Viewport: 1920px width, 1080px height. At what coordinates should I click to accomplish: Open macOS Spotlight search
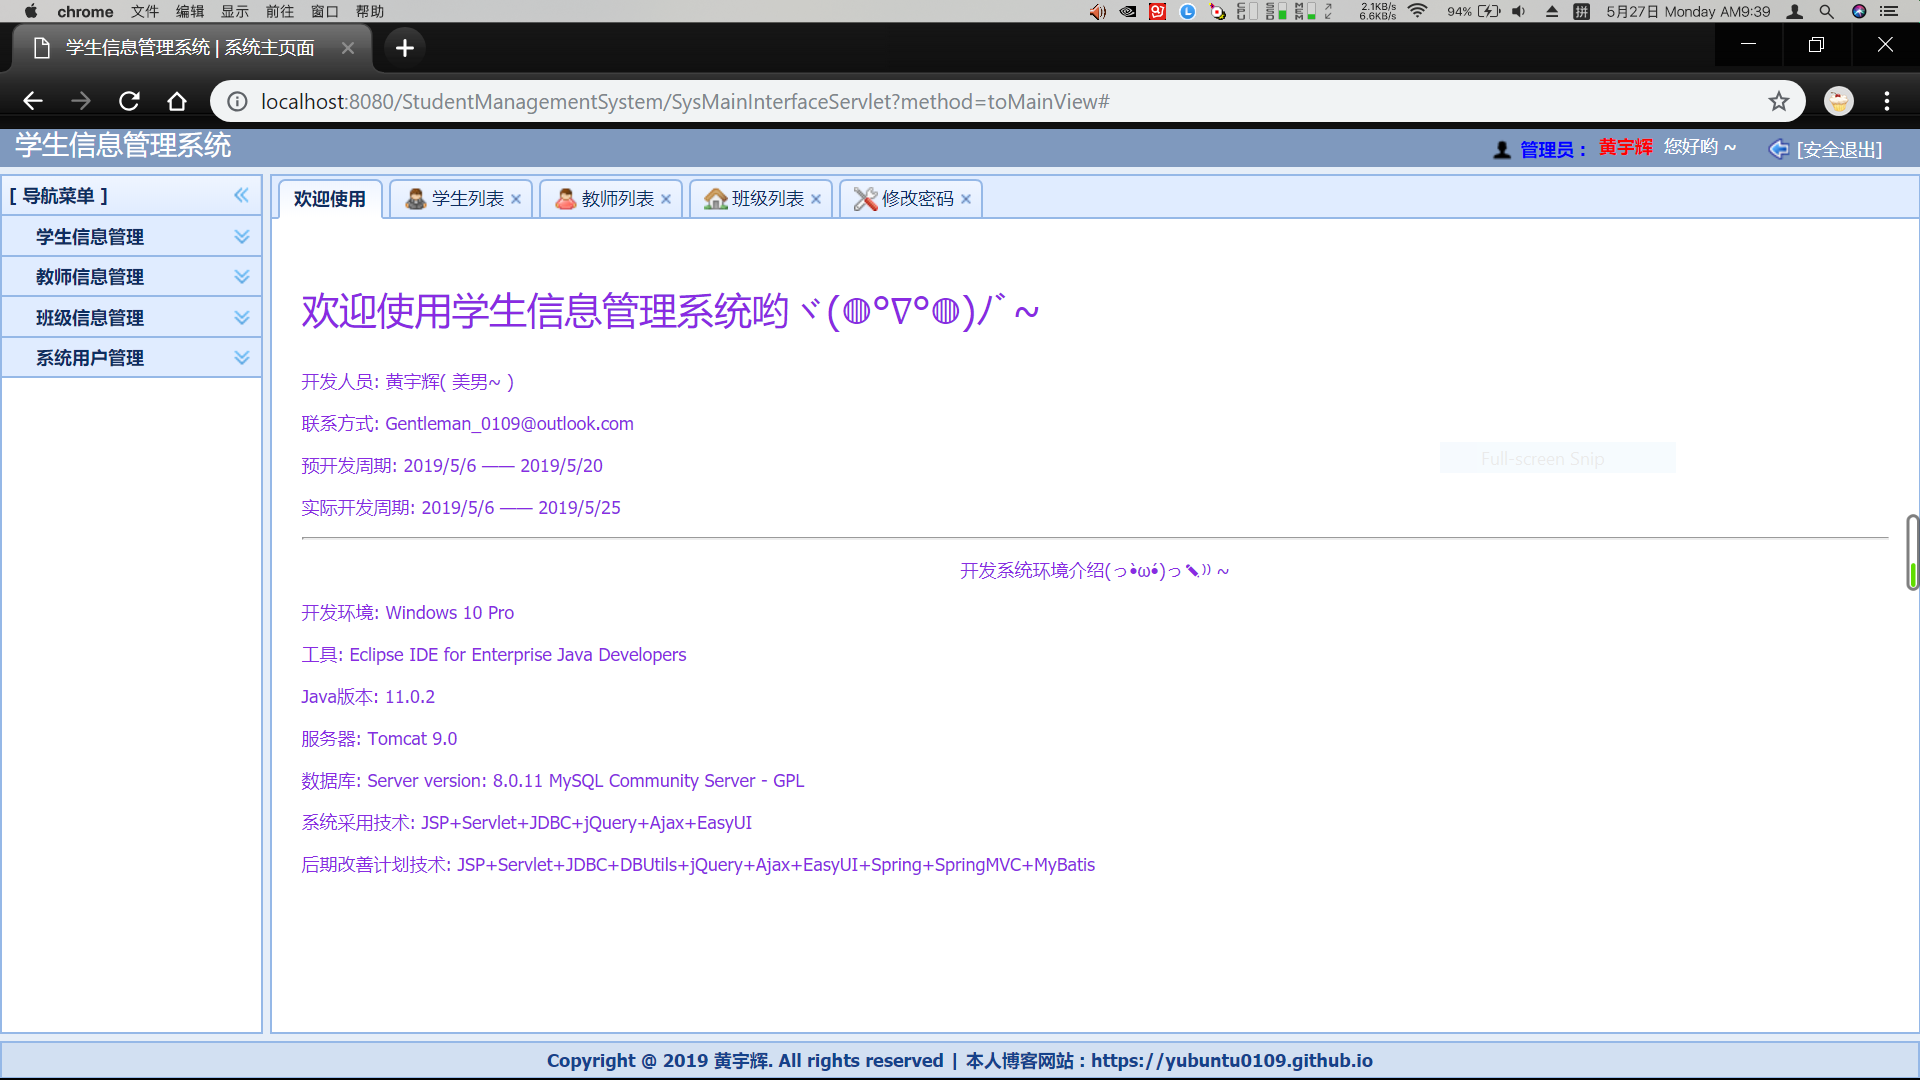pyautogui.click(x=1826, y=12)
